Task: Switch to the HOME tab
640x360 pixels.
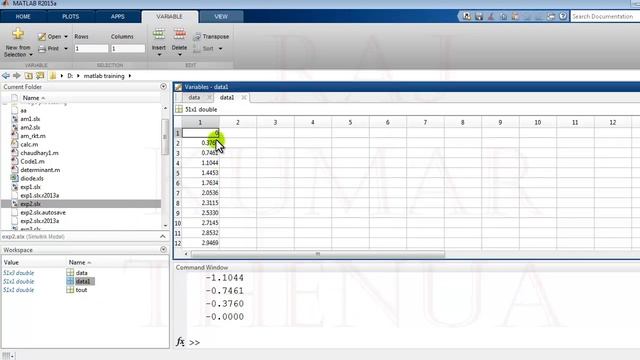Action: (x=23, y=16)
